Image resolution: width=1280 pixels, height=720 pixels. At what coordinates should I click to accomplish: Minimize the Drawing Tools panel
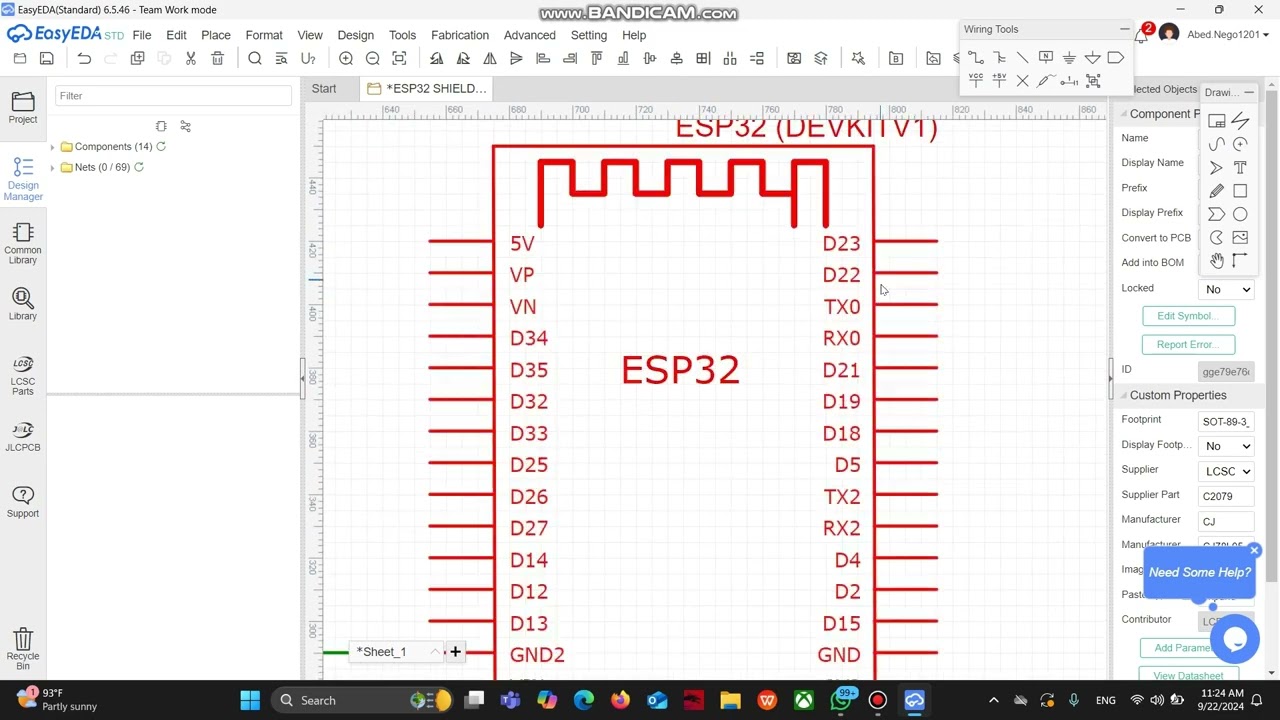(x=1248, y=92)
